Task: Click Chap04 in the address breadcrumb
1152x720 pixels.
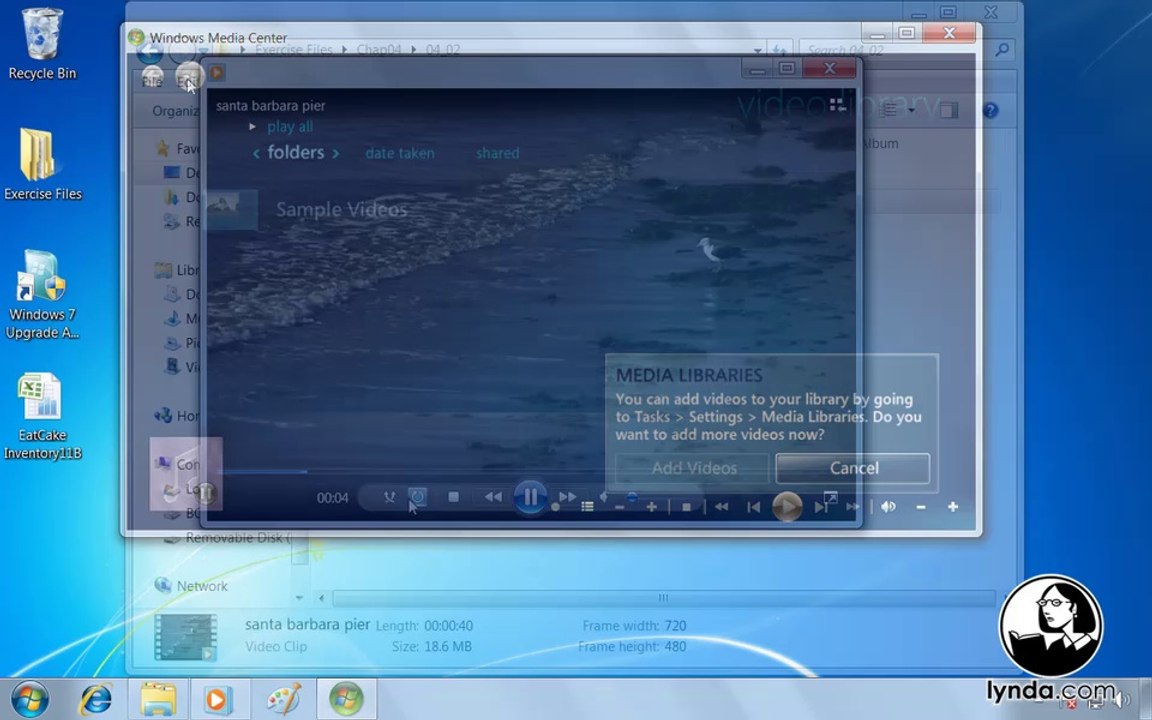Action: click(378, 50)
